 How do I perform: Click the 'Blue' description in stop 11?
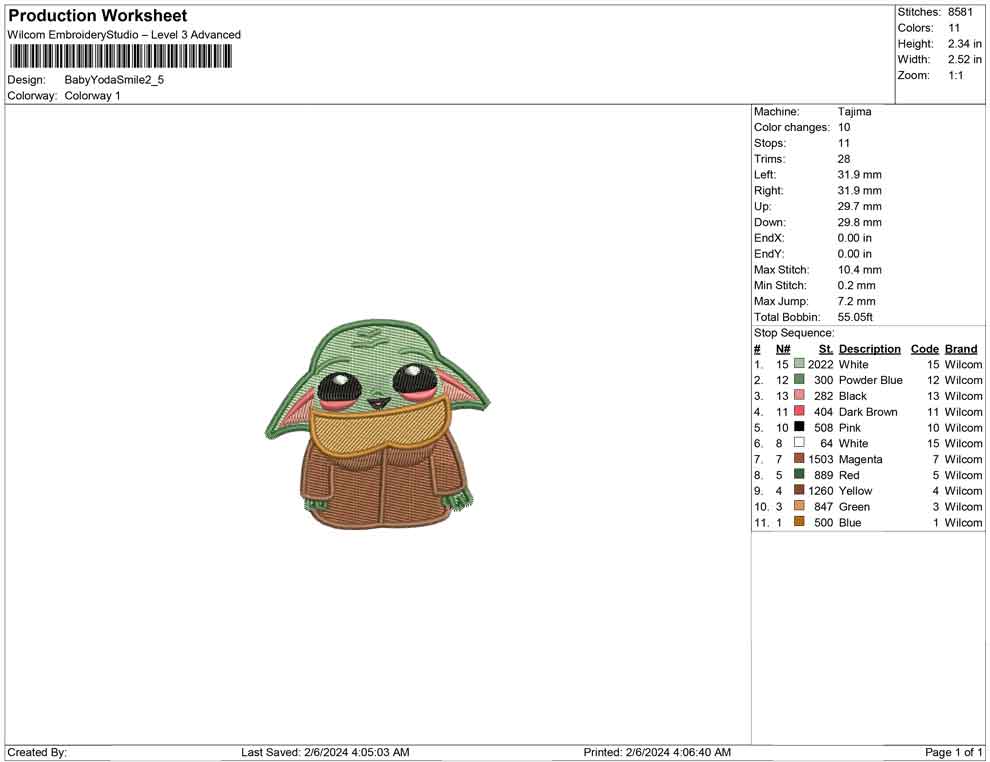[x=850, y=522]
